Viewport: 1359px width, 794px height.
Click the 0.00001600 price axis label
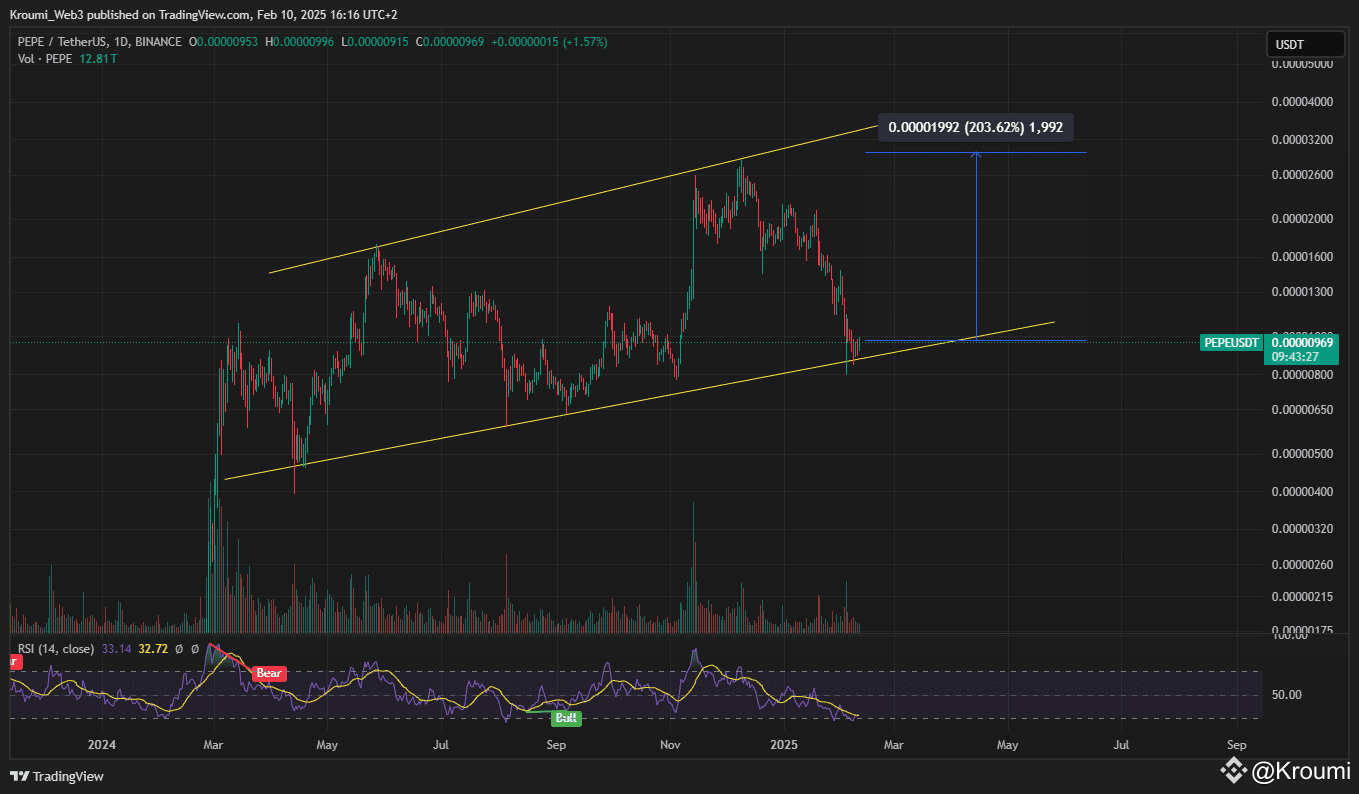(1302, 256)
